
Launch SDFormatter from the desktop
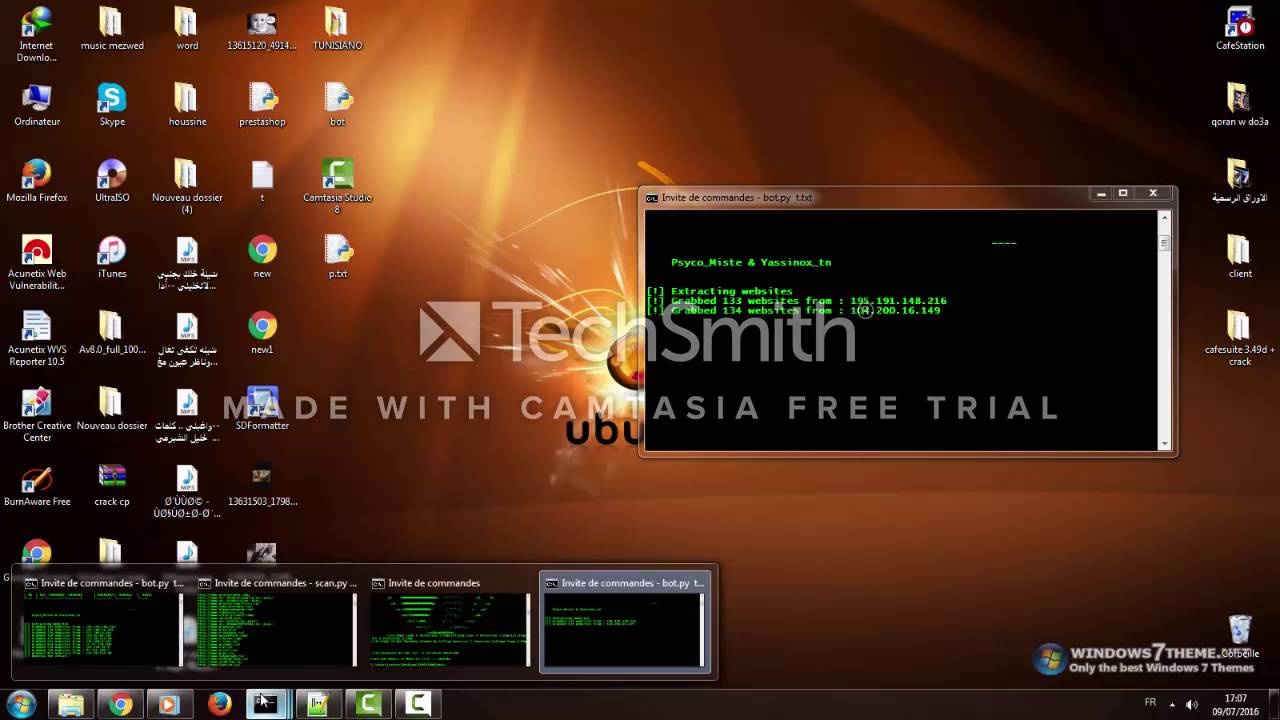coord(262,408)
